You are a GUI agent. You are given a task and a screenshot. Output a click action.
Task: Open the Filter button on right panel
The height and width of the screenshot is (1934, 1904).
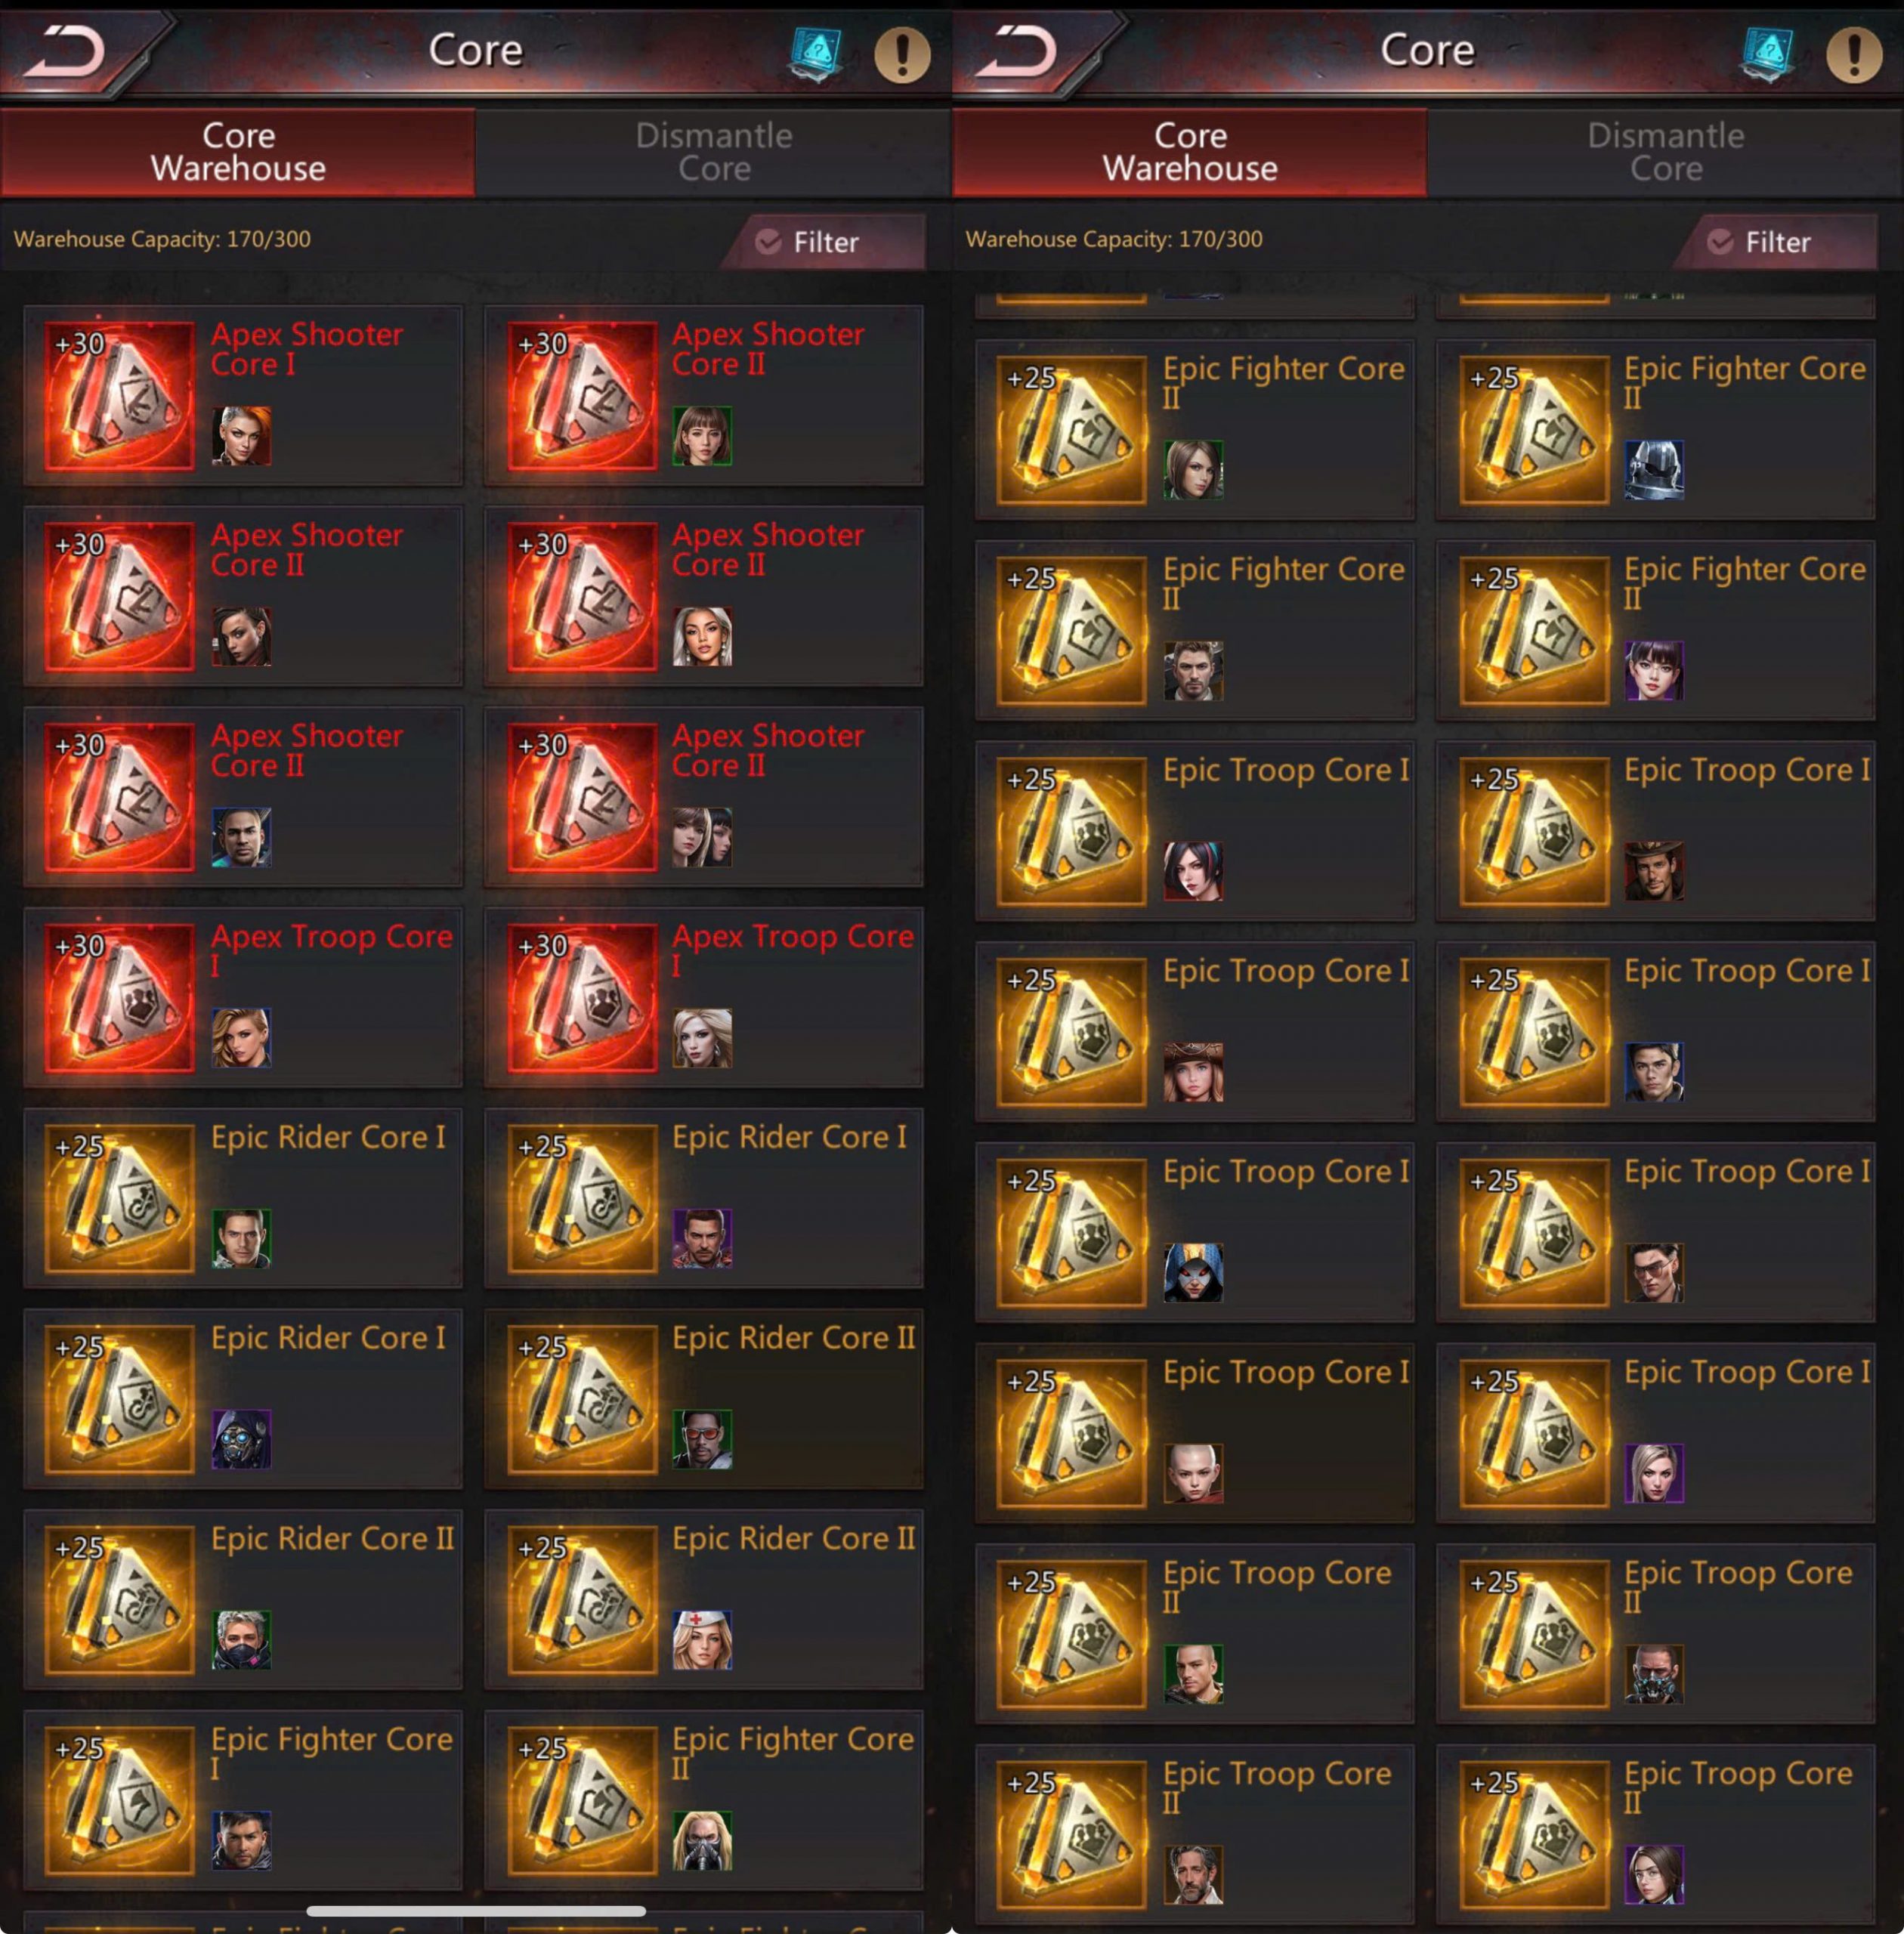point(1776,241)
